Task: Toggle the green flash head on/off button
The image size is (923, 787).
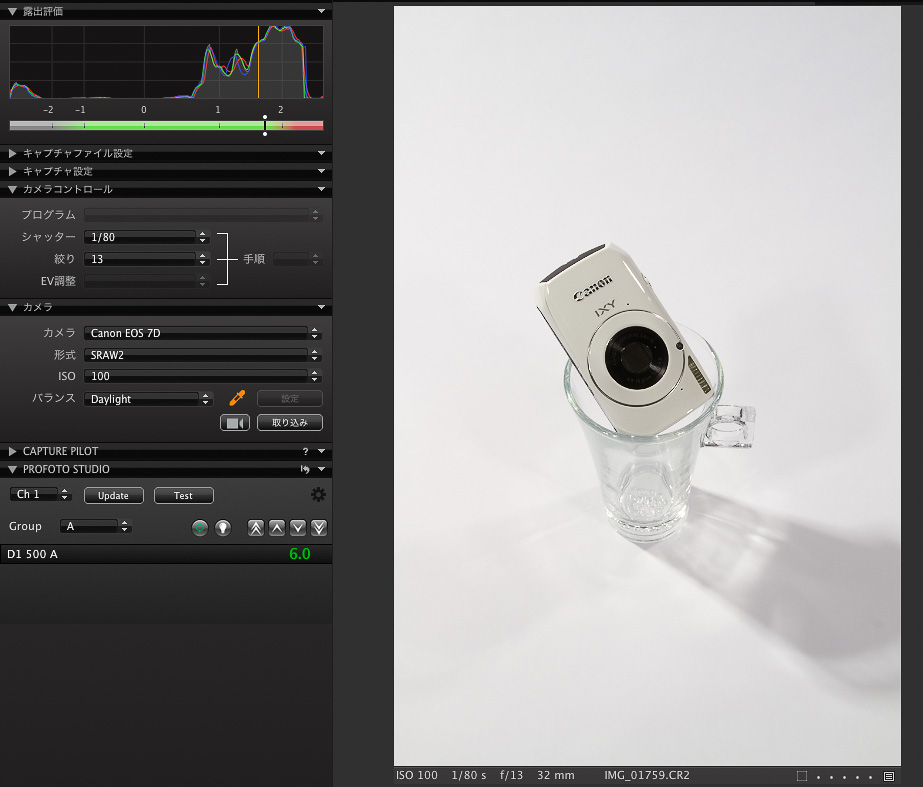Action: (200, 527)
